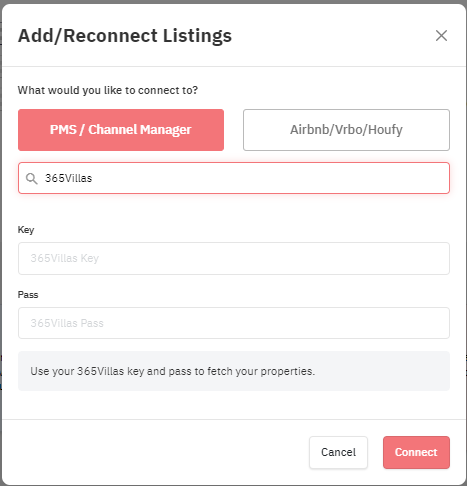Viewport: 467px width, 486px height.
Task: Click the 'What would you like to connect to?' prompt
Action: click(108, 90)
